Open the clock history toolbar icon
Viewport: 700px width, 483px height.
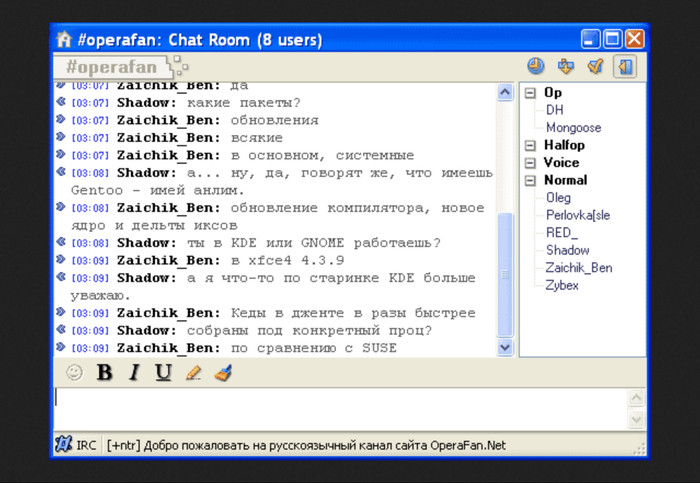[535, 67]
